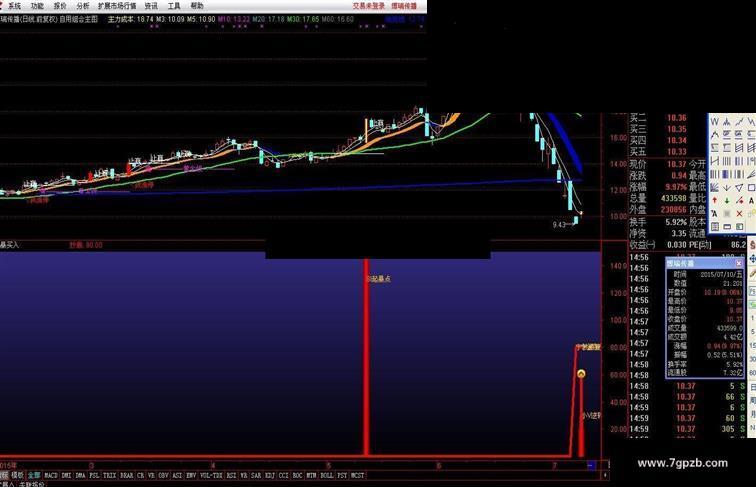
Task: Click the 买二 price 10.36
Action: [676, 118]
